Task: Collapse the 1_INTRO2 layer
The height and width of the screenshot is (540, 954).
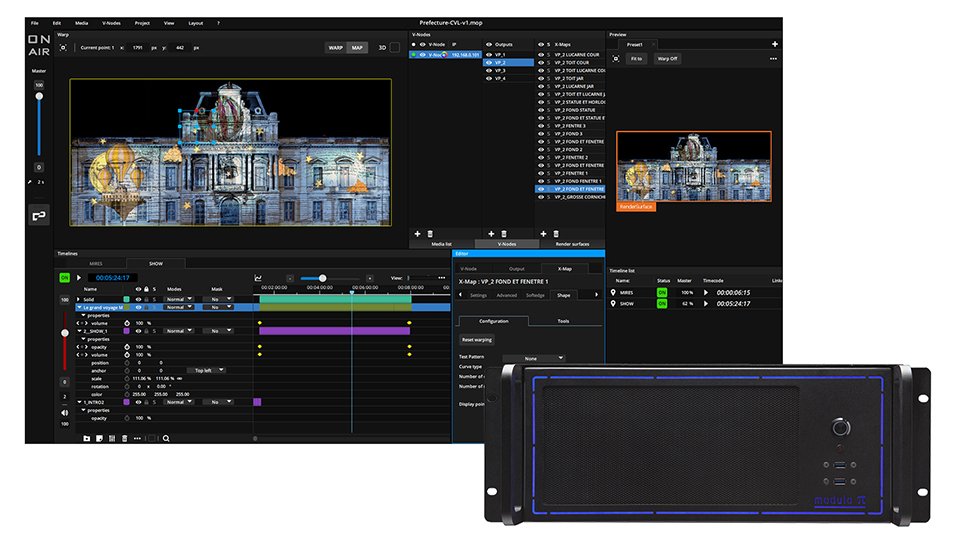Action: [78, 402]
